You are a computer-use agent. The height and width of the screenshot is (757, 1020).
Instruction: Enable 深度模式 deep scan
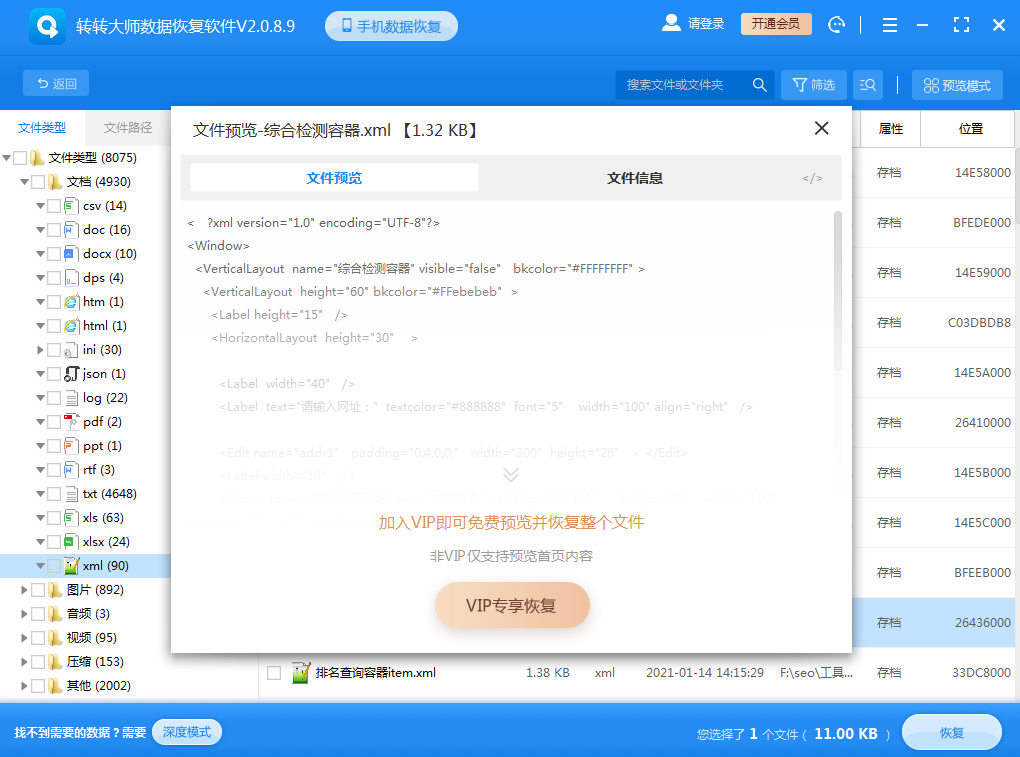click(x=187, y=732)
